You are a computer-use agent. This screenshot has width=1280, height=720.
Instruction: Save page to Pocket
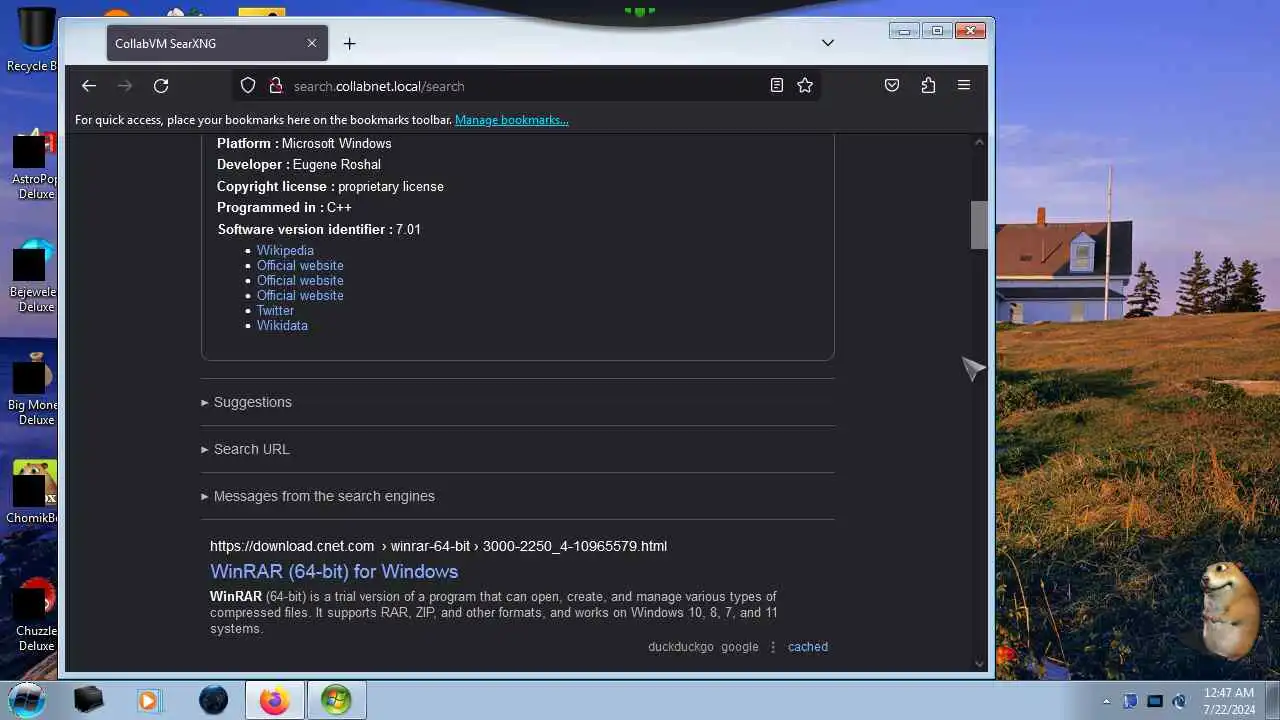892,86
